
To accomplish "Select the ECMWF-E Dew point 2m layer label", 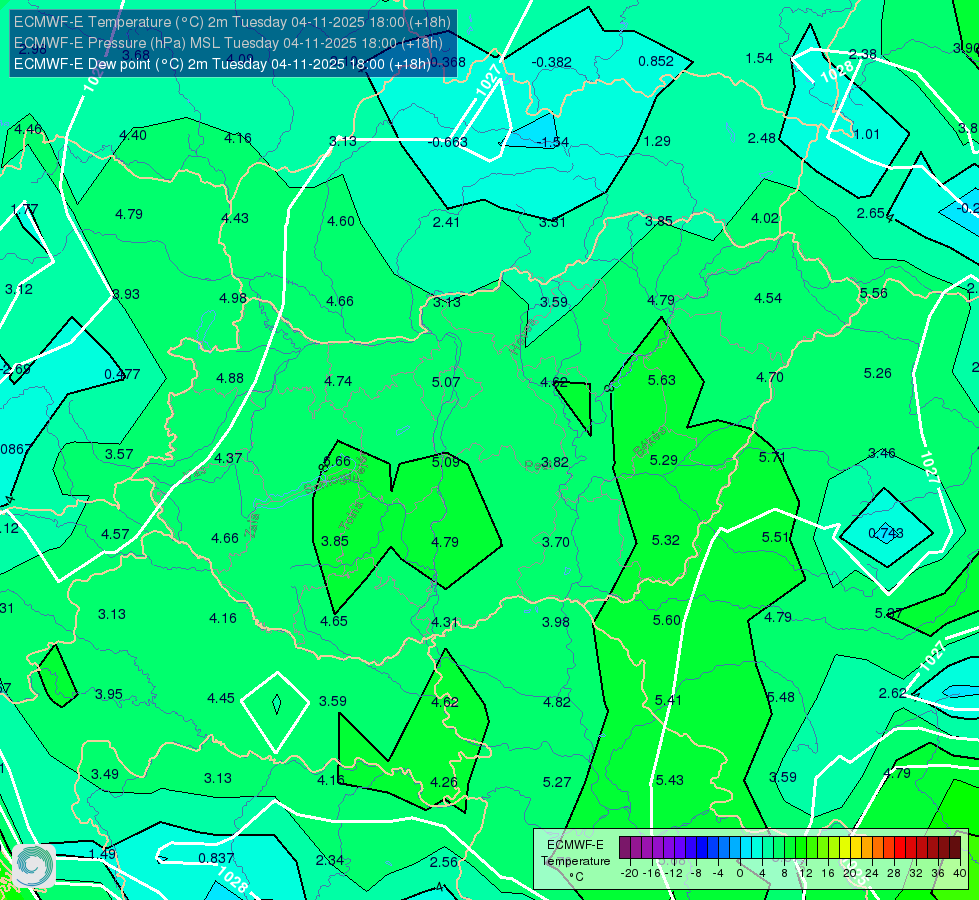I will point(222,64).
